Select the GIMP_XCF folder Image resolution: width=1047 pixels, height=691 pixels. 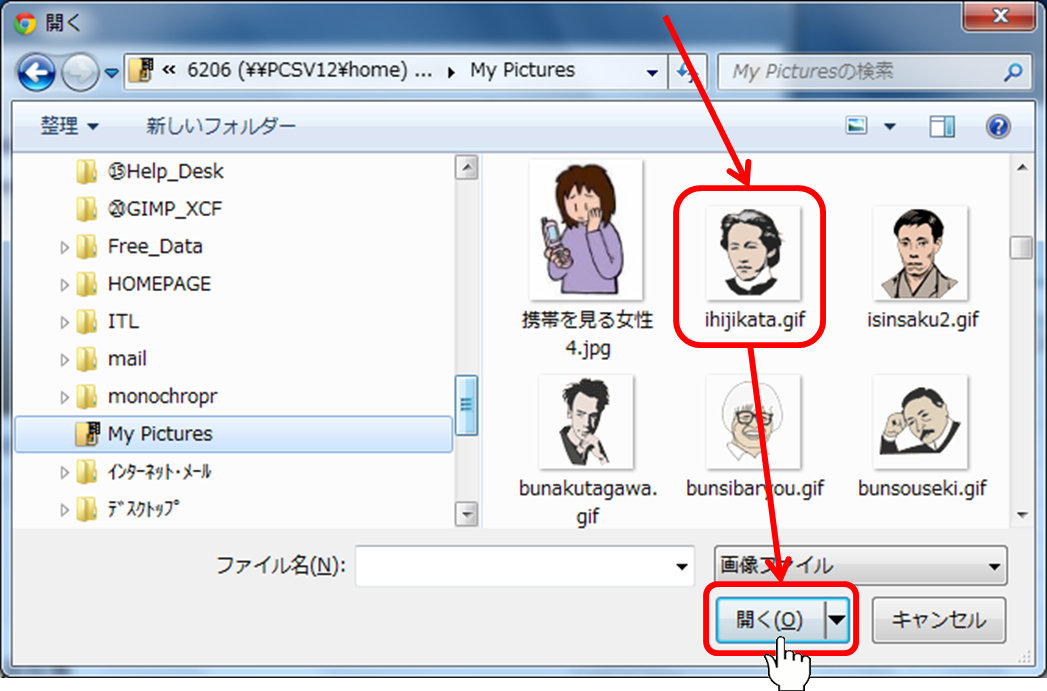[165, 209]
